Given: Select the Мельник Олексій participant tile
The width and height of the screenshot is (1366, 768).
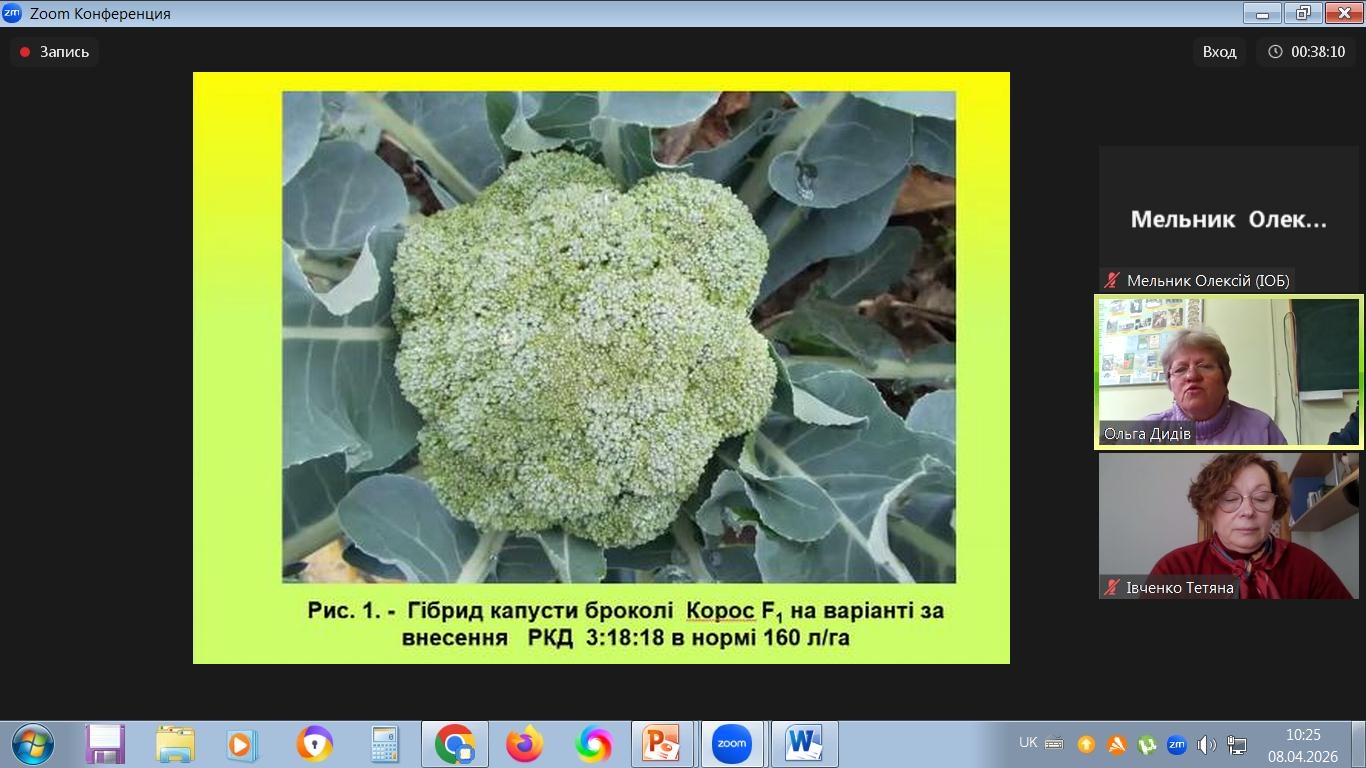Looking at the screenshot, I should tap(1228, 219).
